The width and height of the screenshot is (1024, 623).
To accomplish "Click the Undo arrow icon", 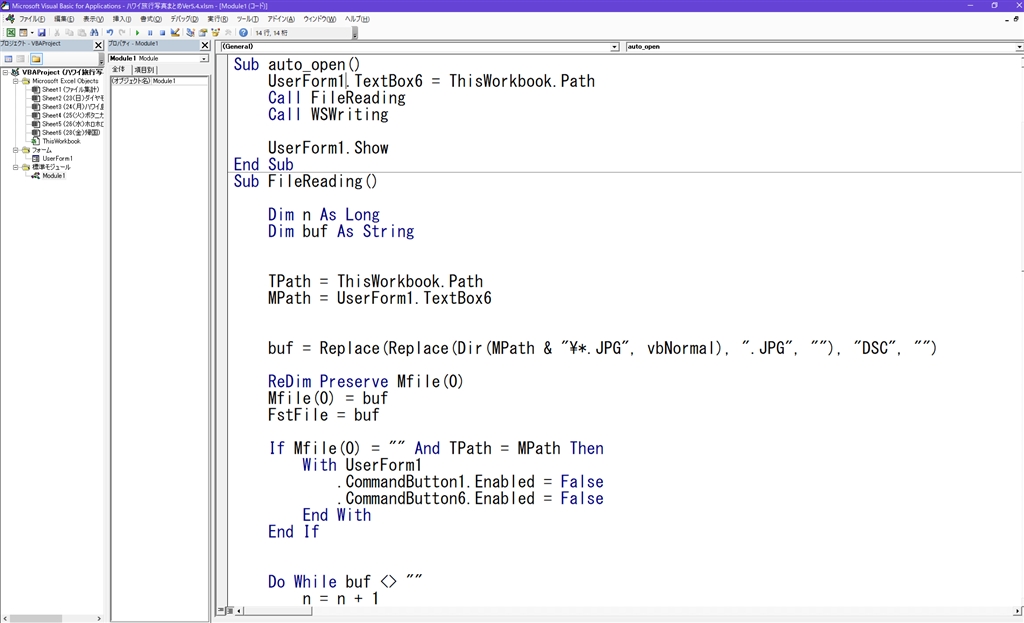I will [x=110, y=33].
